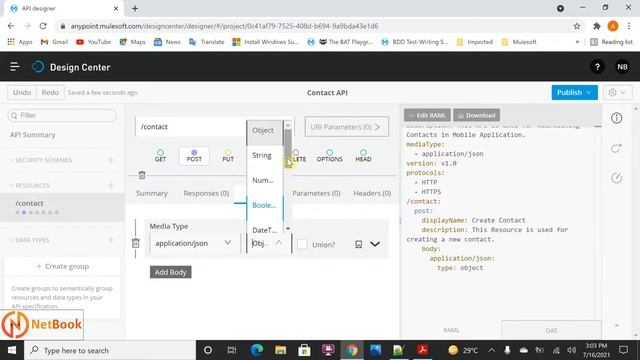640x360 pixels.
Task: Click the Filter search field
Action: [x=62, y=116]
